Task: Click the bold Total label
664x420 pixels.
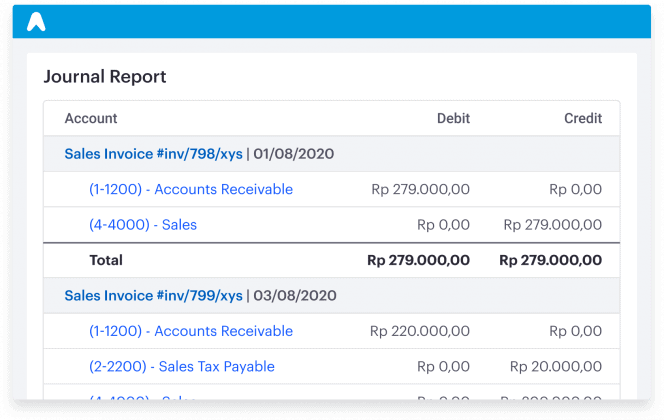Action: click(106, 260)
